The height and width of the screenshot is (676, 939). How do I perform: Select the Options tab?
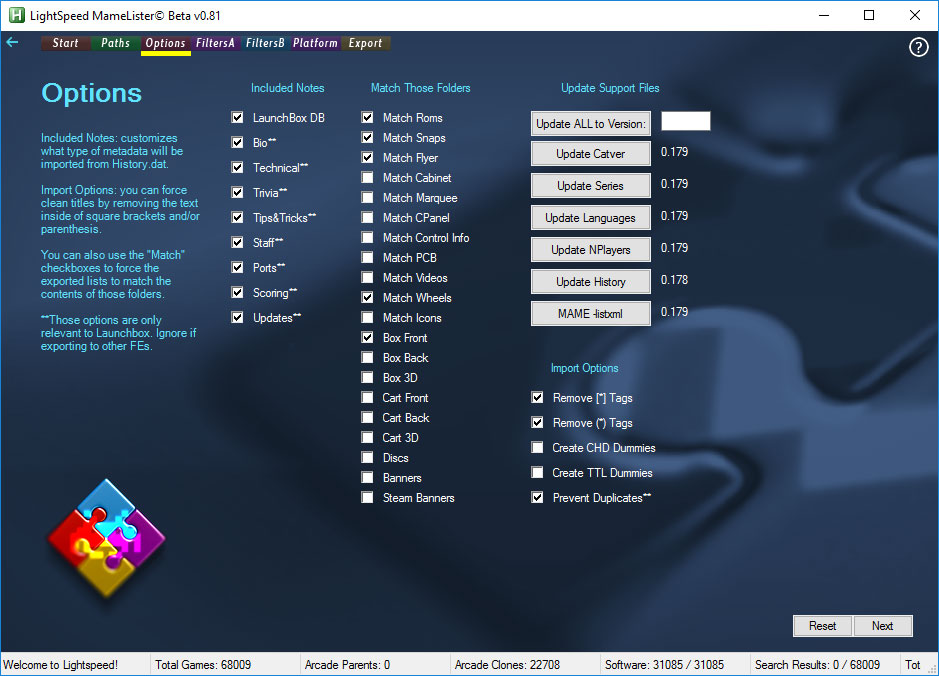click(x=165, y=43)
